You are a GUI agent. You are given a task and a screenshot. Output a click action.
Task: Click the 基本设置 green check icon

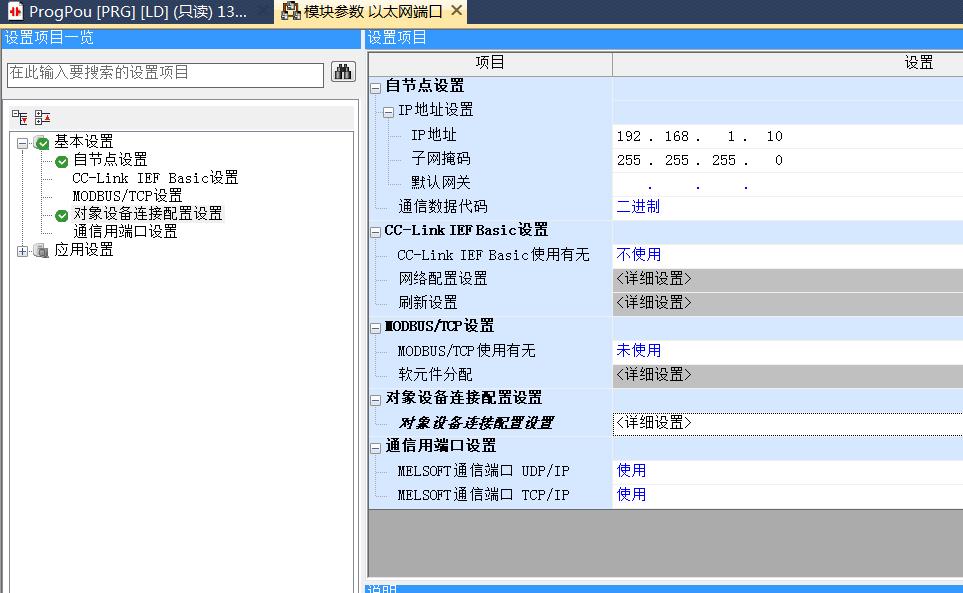(42, 143)
